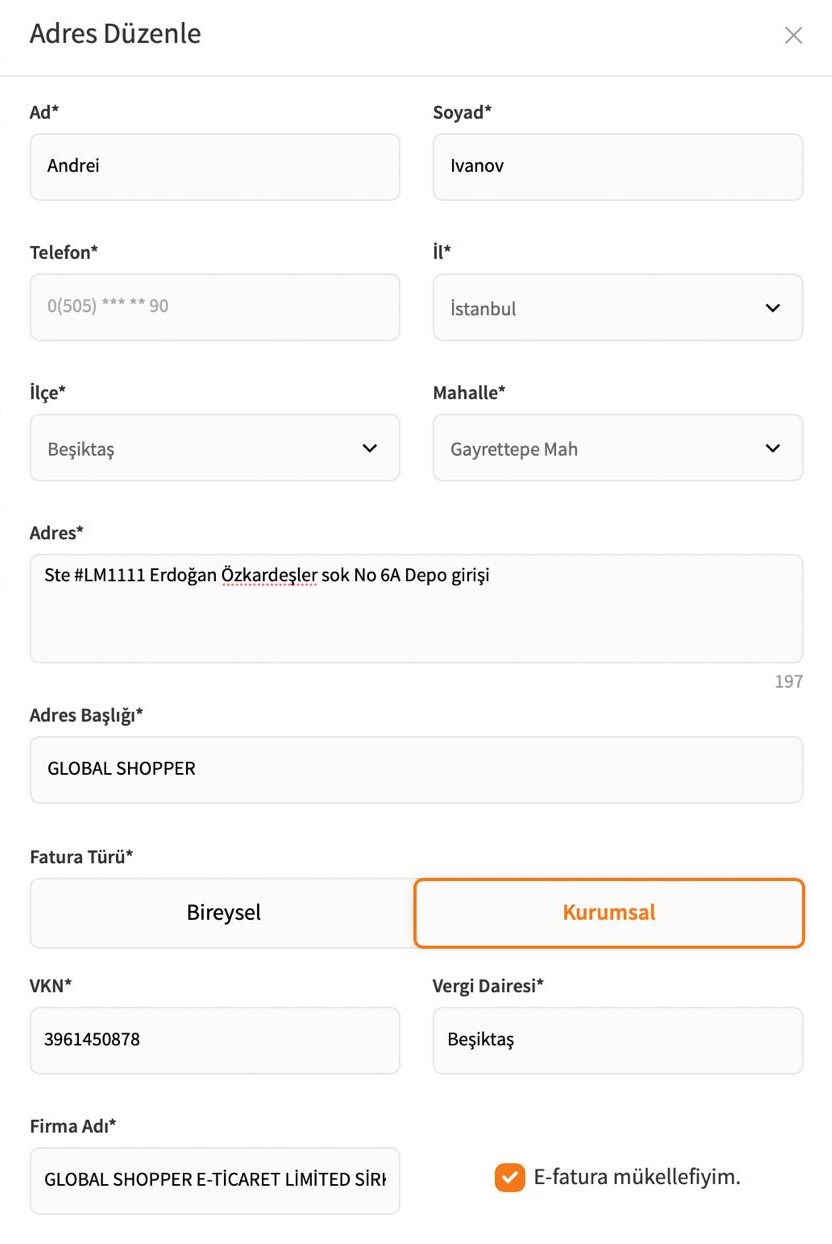Click the underlined word Özkardeşler in address

coord(269,576)
